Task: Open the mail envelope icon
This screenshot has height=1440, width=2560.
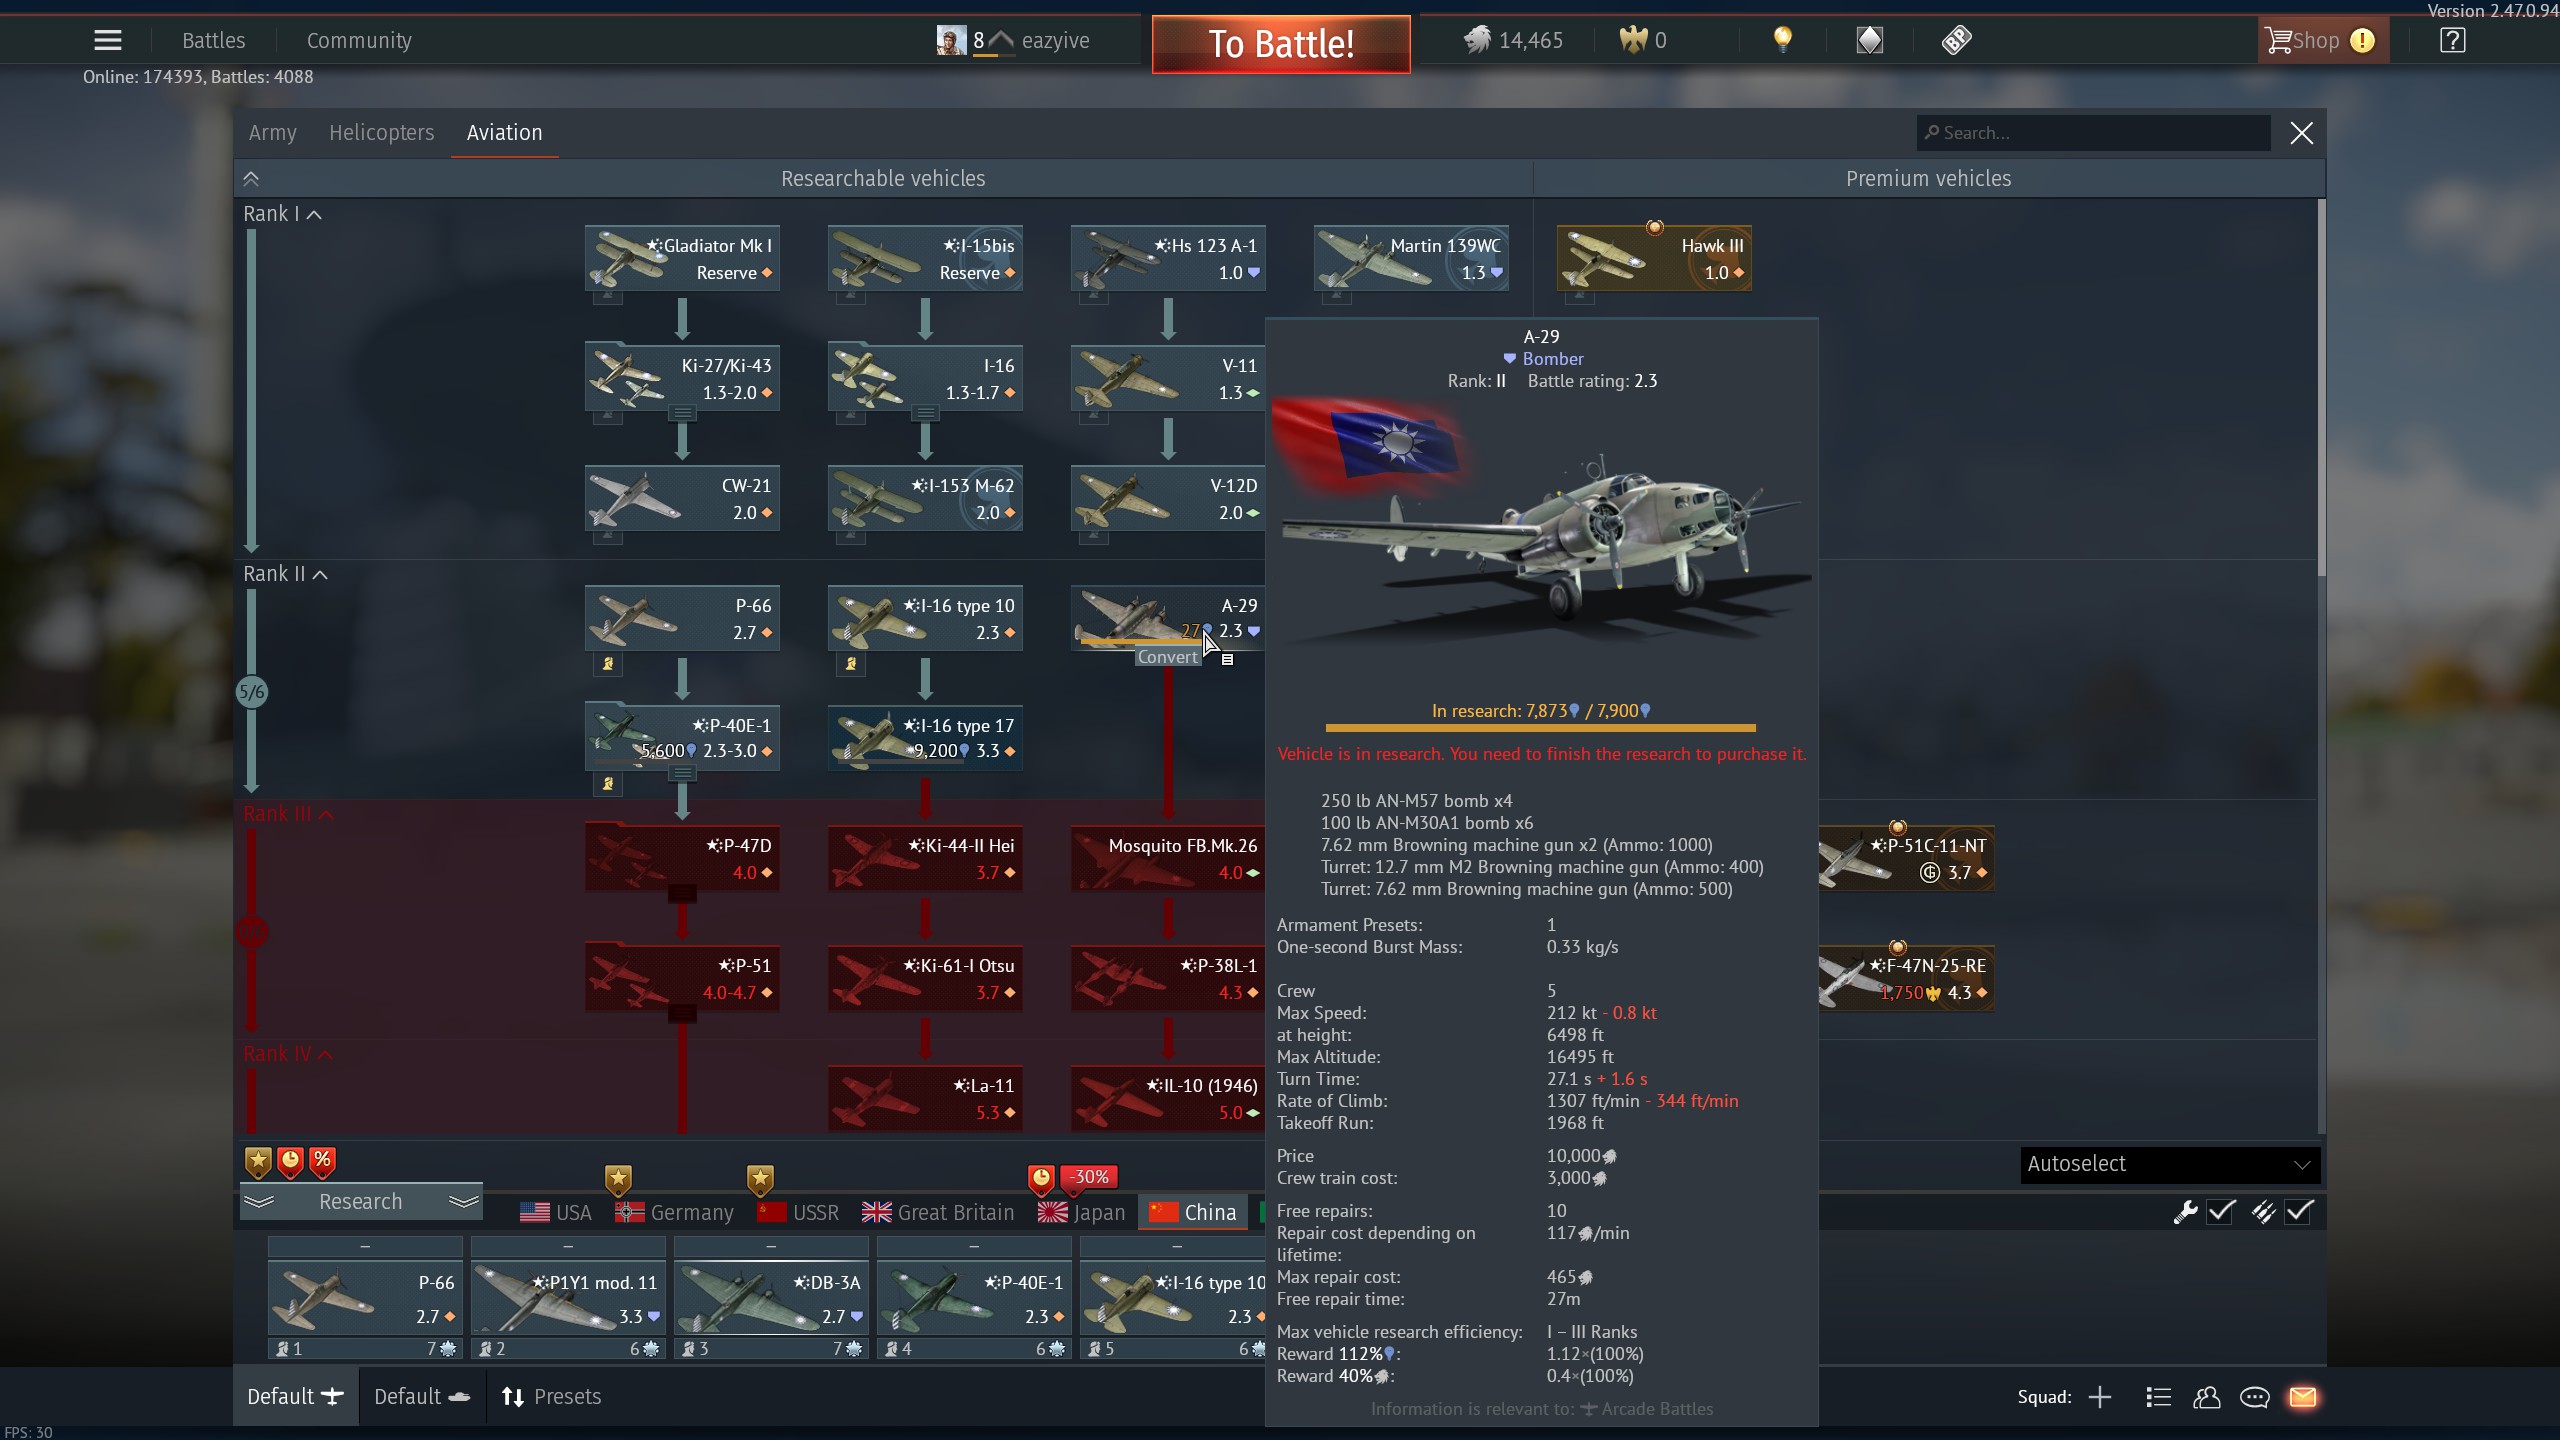Action: [2302, 1397]
